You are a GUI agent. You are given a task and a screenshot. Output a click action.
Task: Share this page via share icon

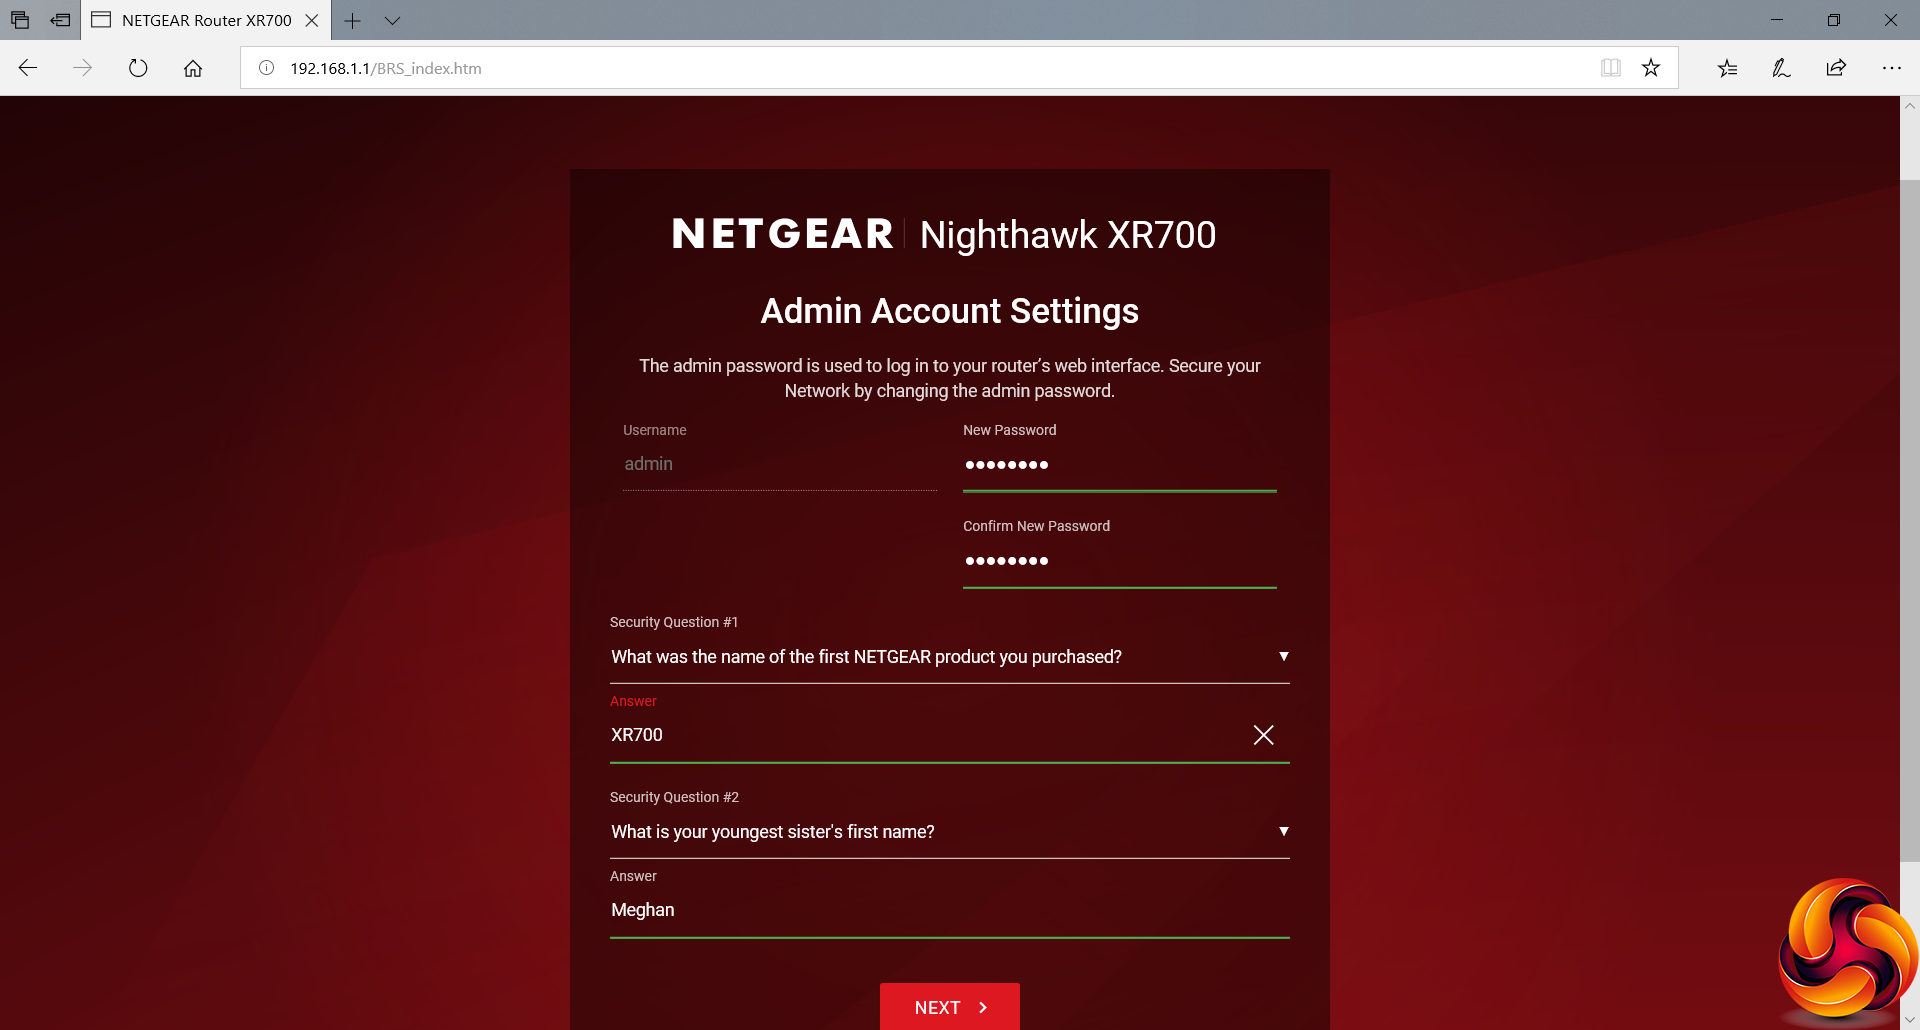1836,68
